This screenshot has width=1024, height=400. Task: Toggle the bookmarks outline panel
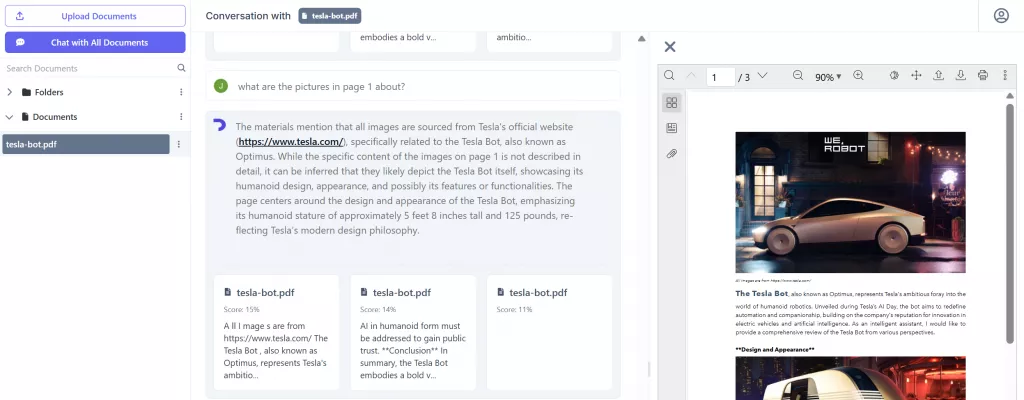pos(671,128)
